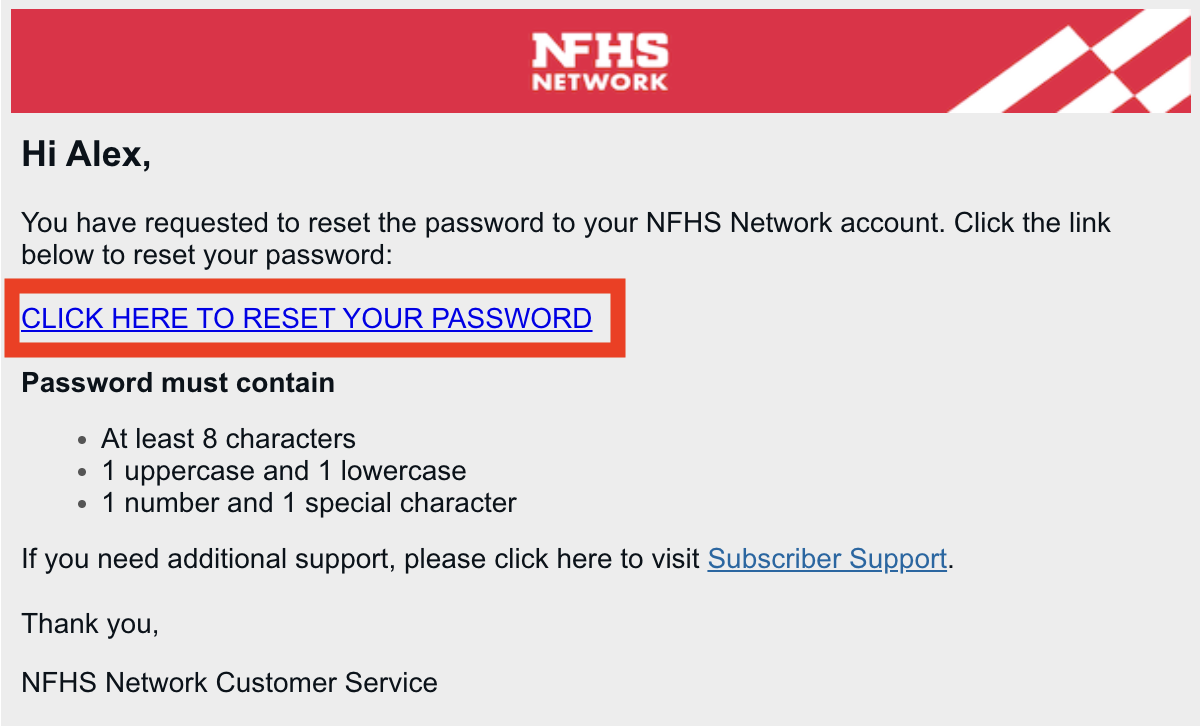
Task: Click the "Hi Alex," greeting
Action: (86, 155)
